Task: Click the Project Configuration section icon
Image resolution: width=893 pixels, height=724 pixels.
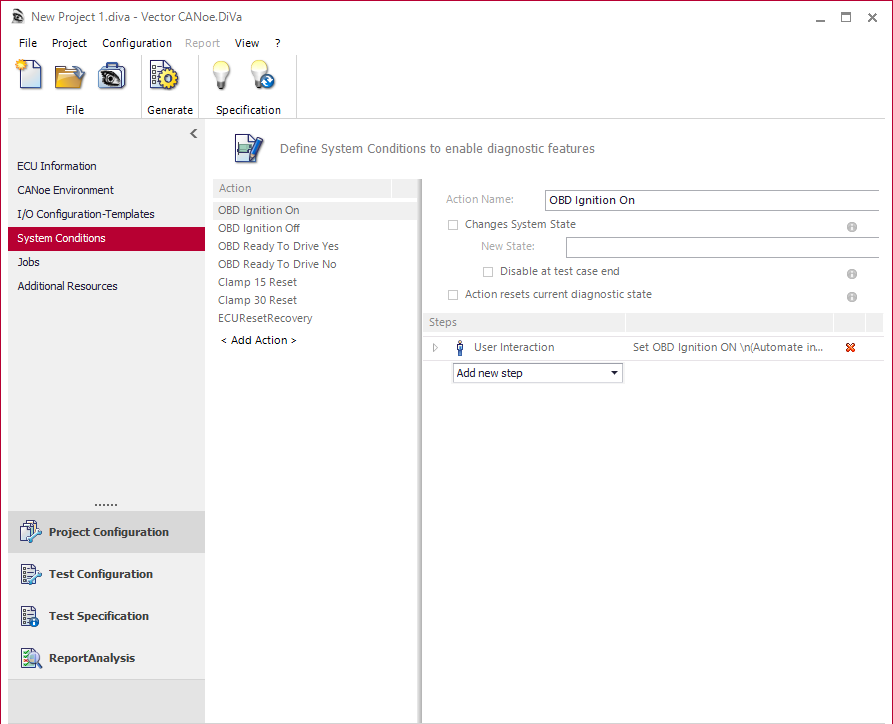Action: [31, 531]
